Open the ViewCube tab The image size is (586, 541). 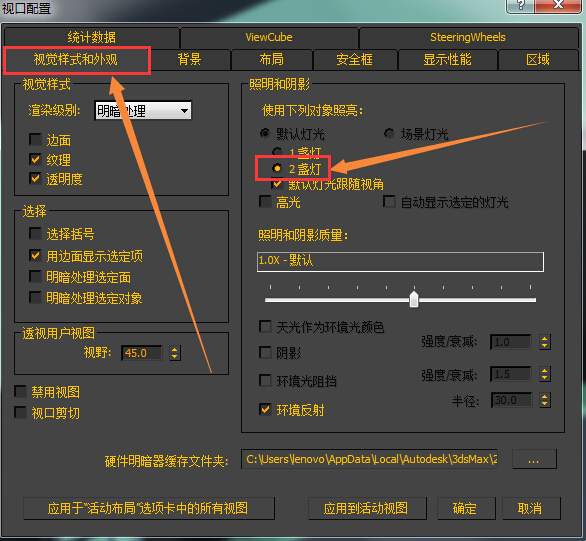click(x=269, y=37)
